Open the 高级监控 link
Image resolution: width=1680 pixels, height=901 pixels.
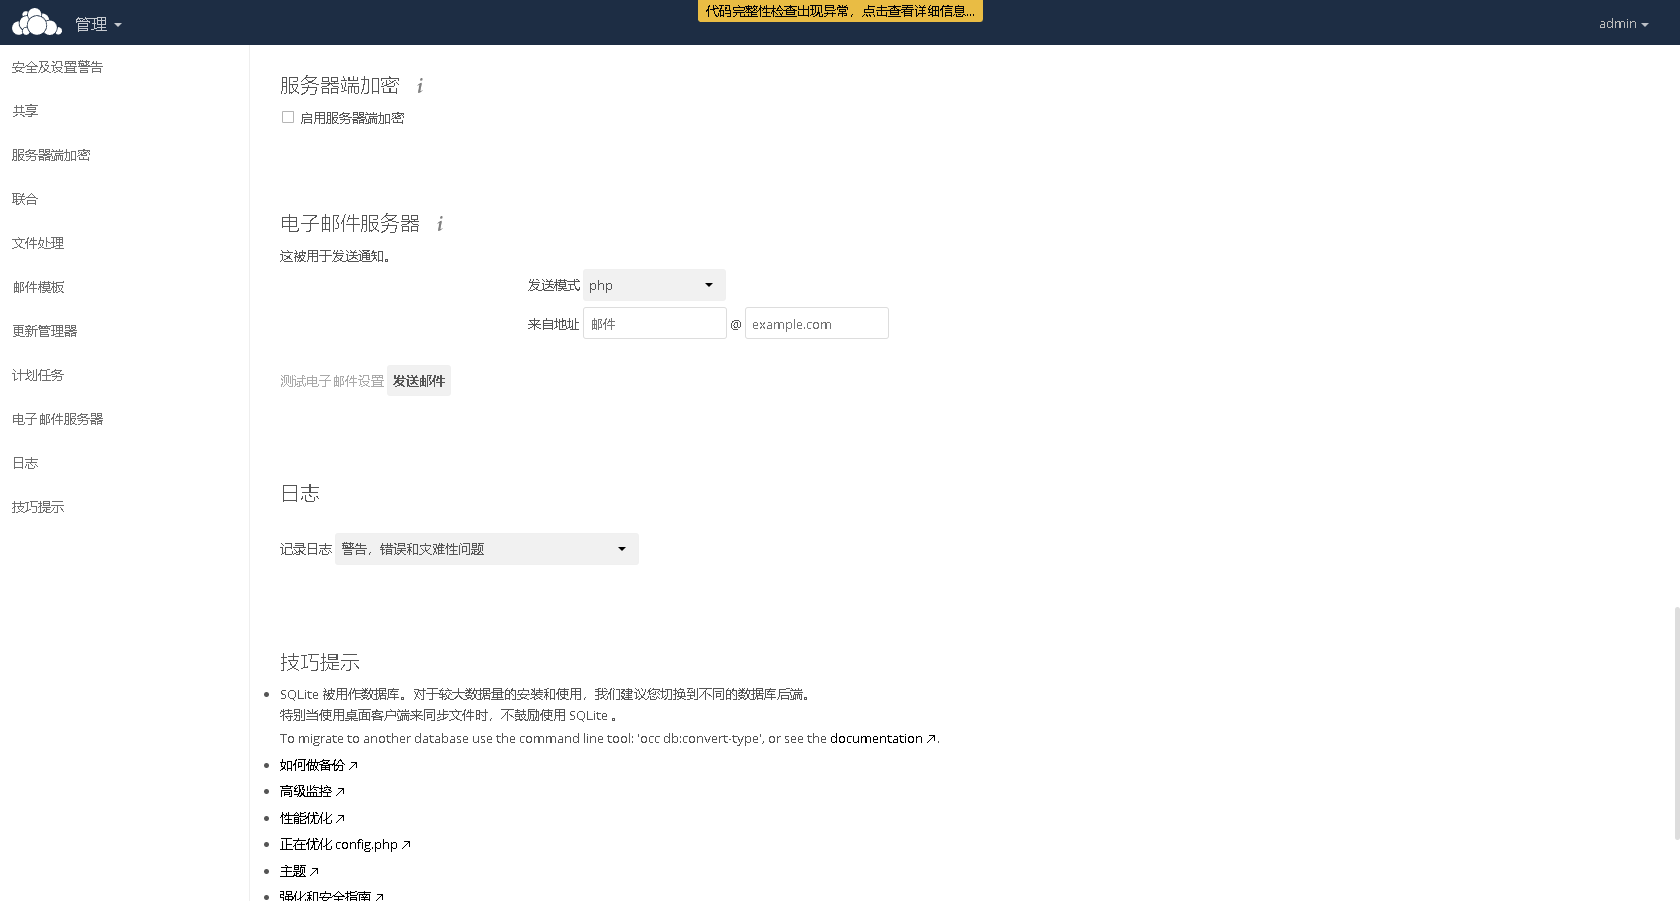click(x=312, y=791)
